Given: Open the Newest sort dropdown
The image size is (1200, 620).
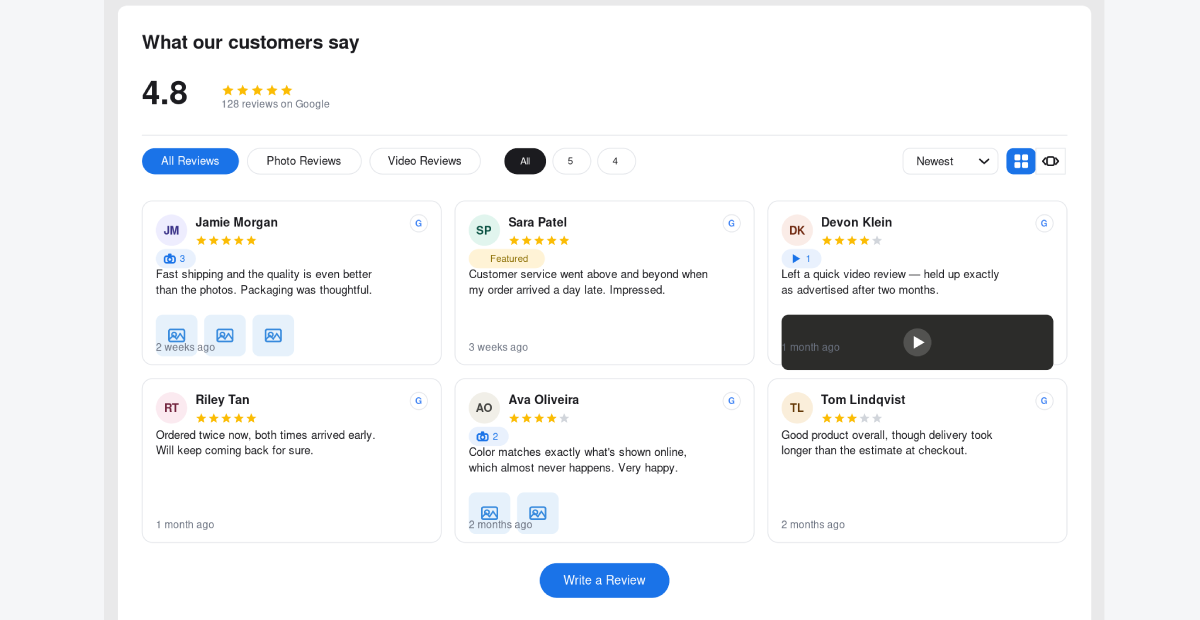Looking at the screenshot, I should tap(950, 161).
